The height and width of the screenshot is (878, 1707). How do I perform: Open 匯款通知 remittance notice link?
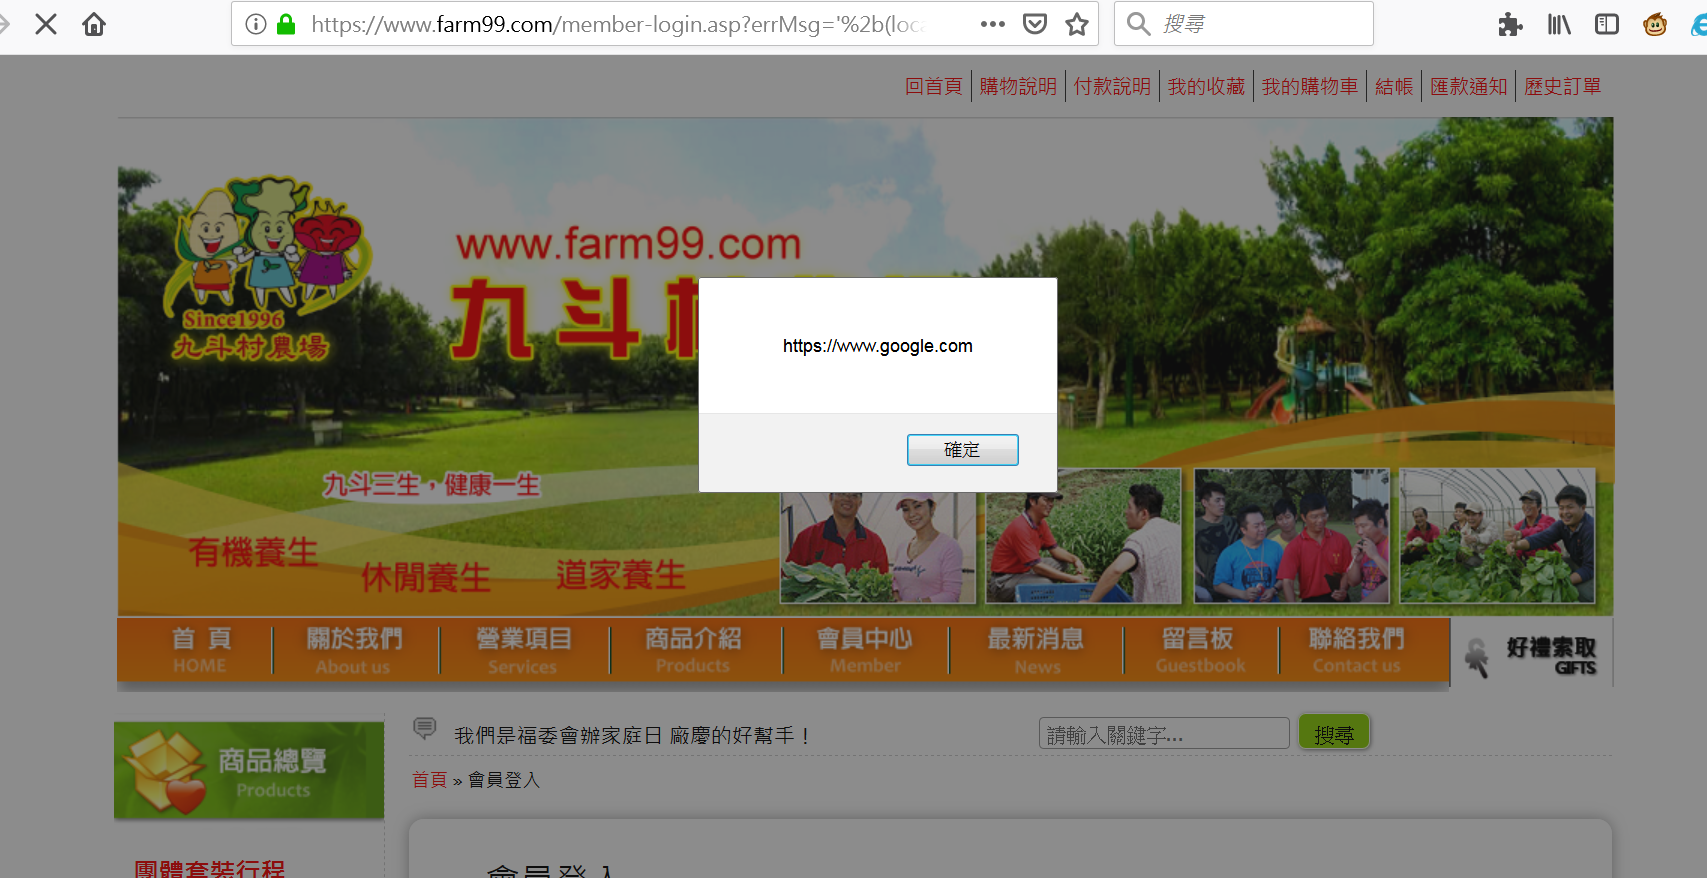tap(1468, 86)
